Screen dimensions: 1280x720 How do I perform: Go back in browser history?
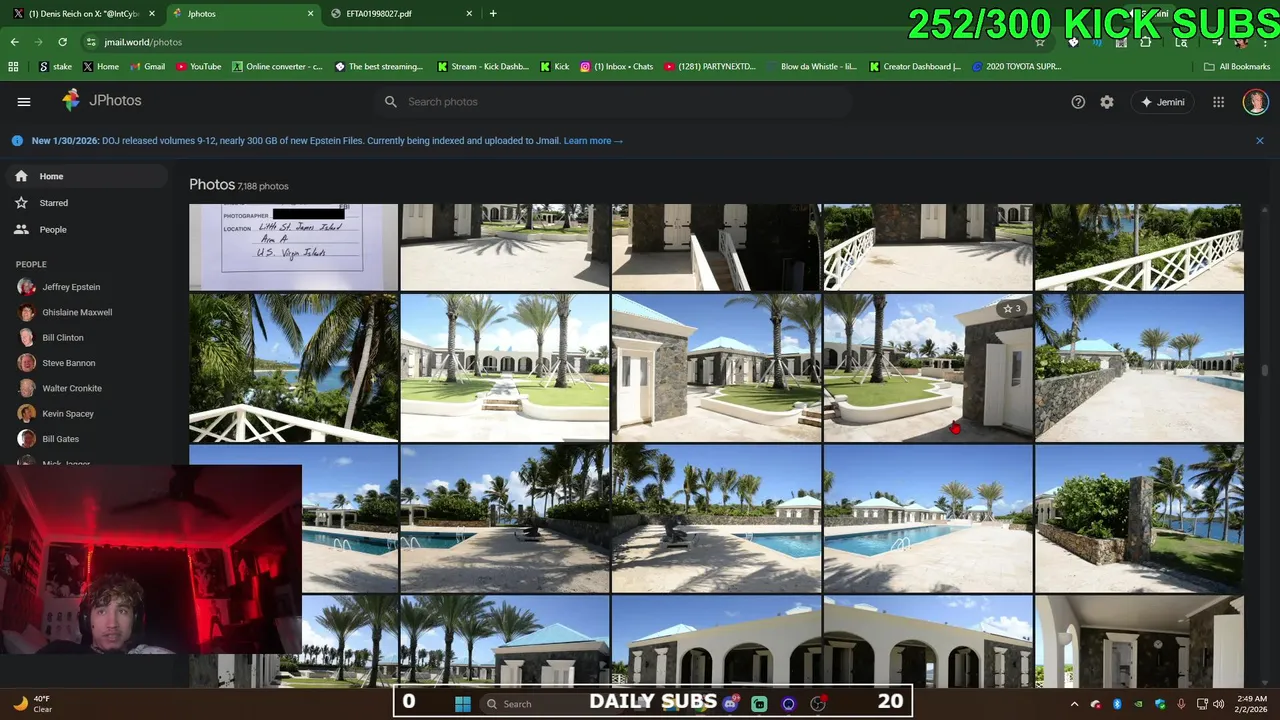pyautogui.click(x=14, y=42)
